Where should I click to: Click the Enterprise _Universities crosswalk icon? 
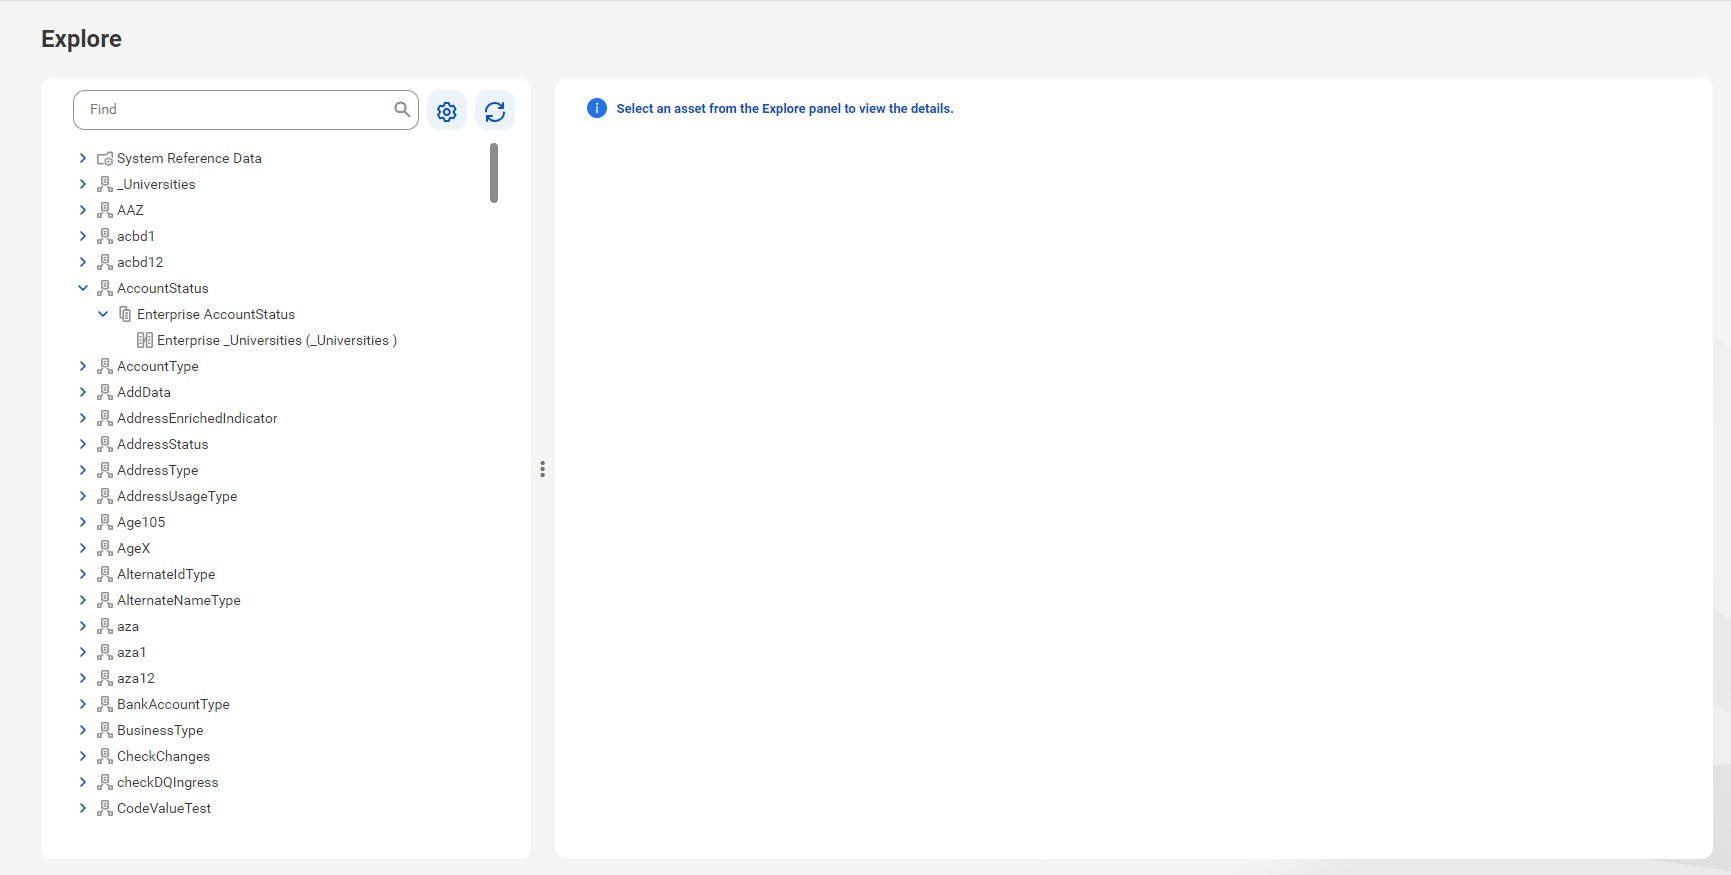(x=145, y=340)
